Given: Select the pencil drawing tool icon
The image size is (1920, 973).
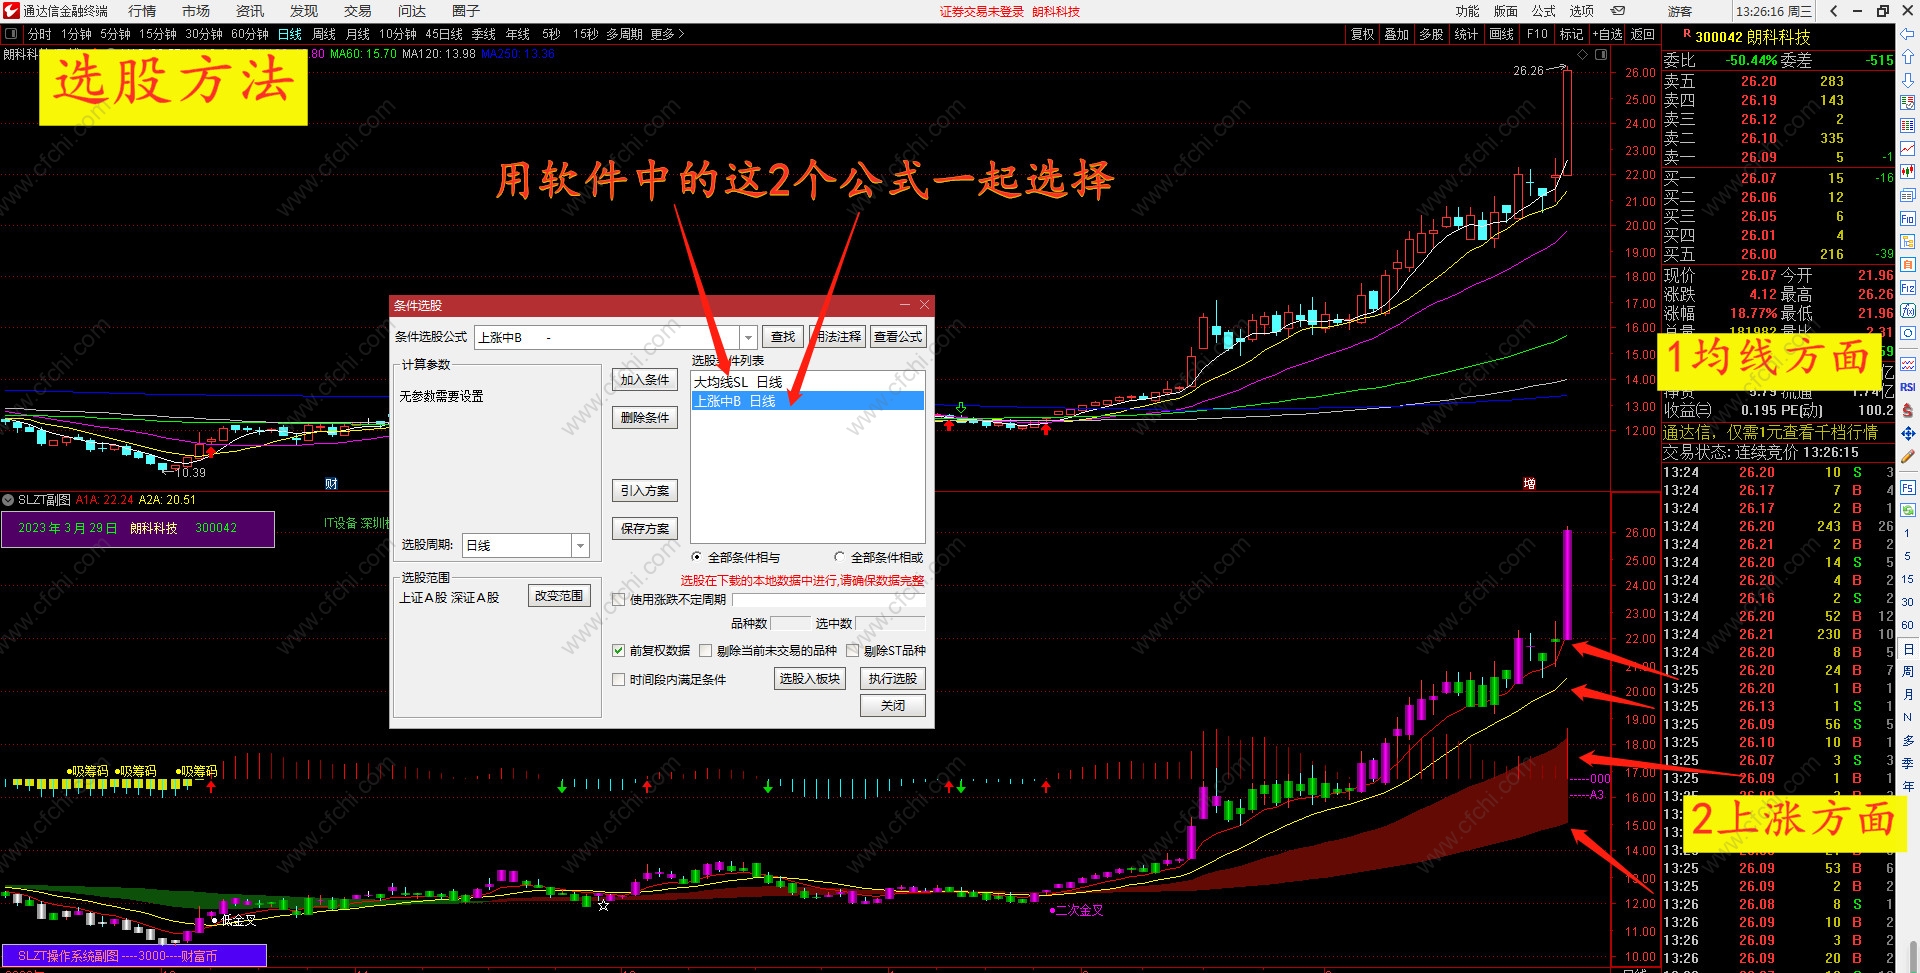Looking at the screenshot, I should click(x=1908, y=457).
